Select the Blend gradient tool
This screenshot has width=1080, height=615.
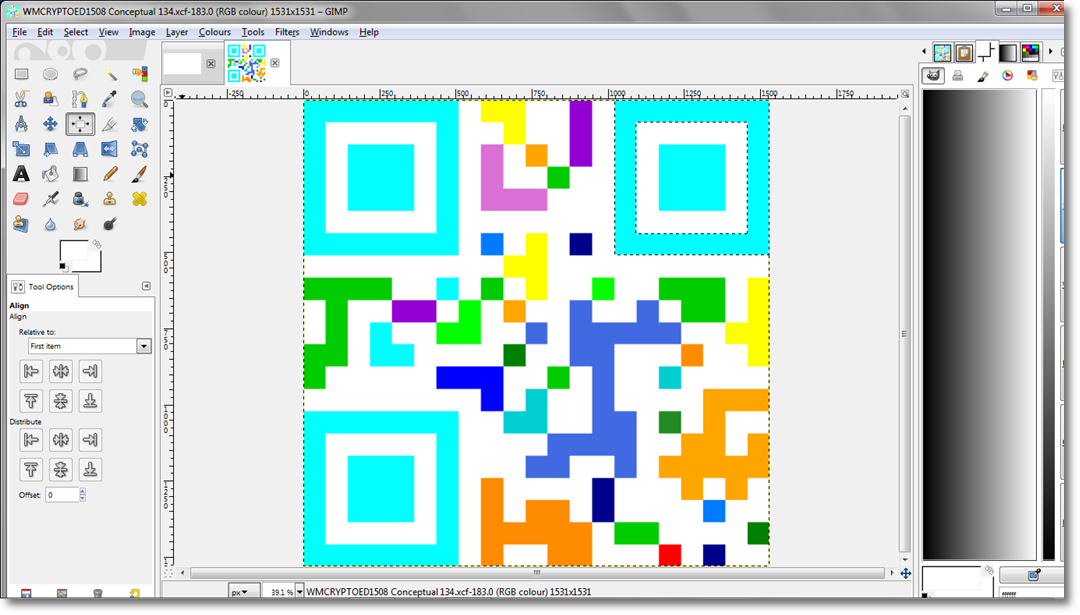(80, 174)
